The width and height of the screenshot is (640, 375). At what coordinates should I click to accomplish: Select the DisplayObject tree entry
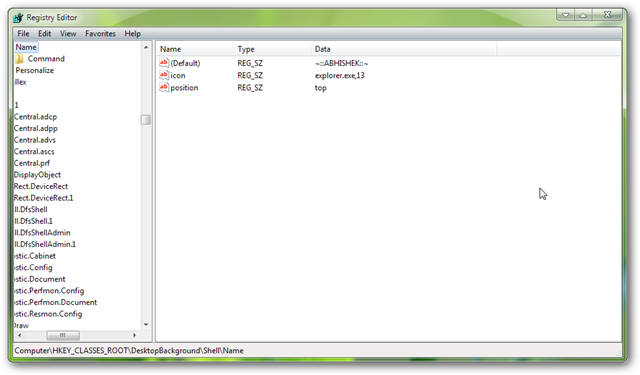(37, 175)
